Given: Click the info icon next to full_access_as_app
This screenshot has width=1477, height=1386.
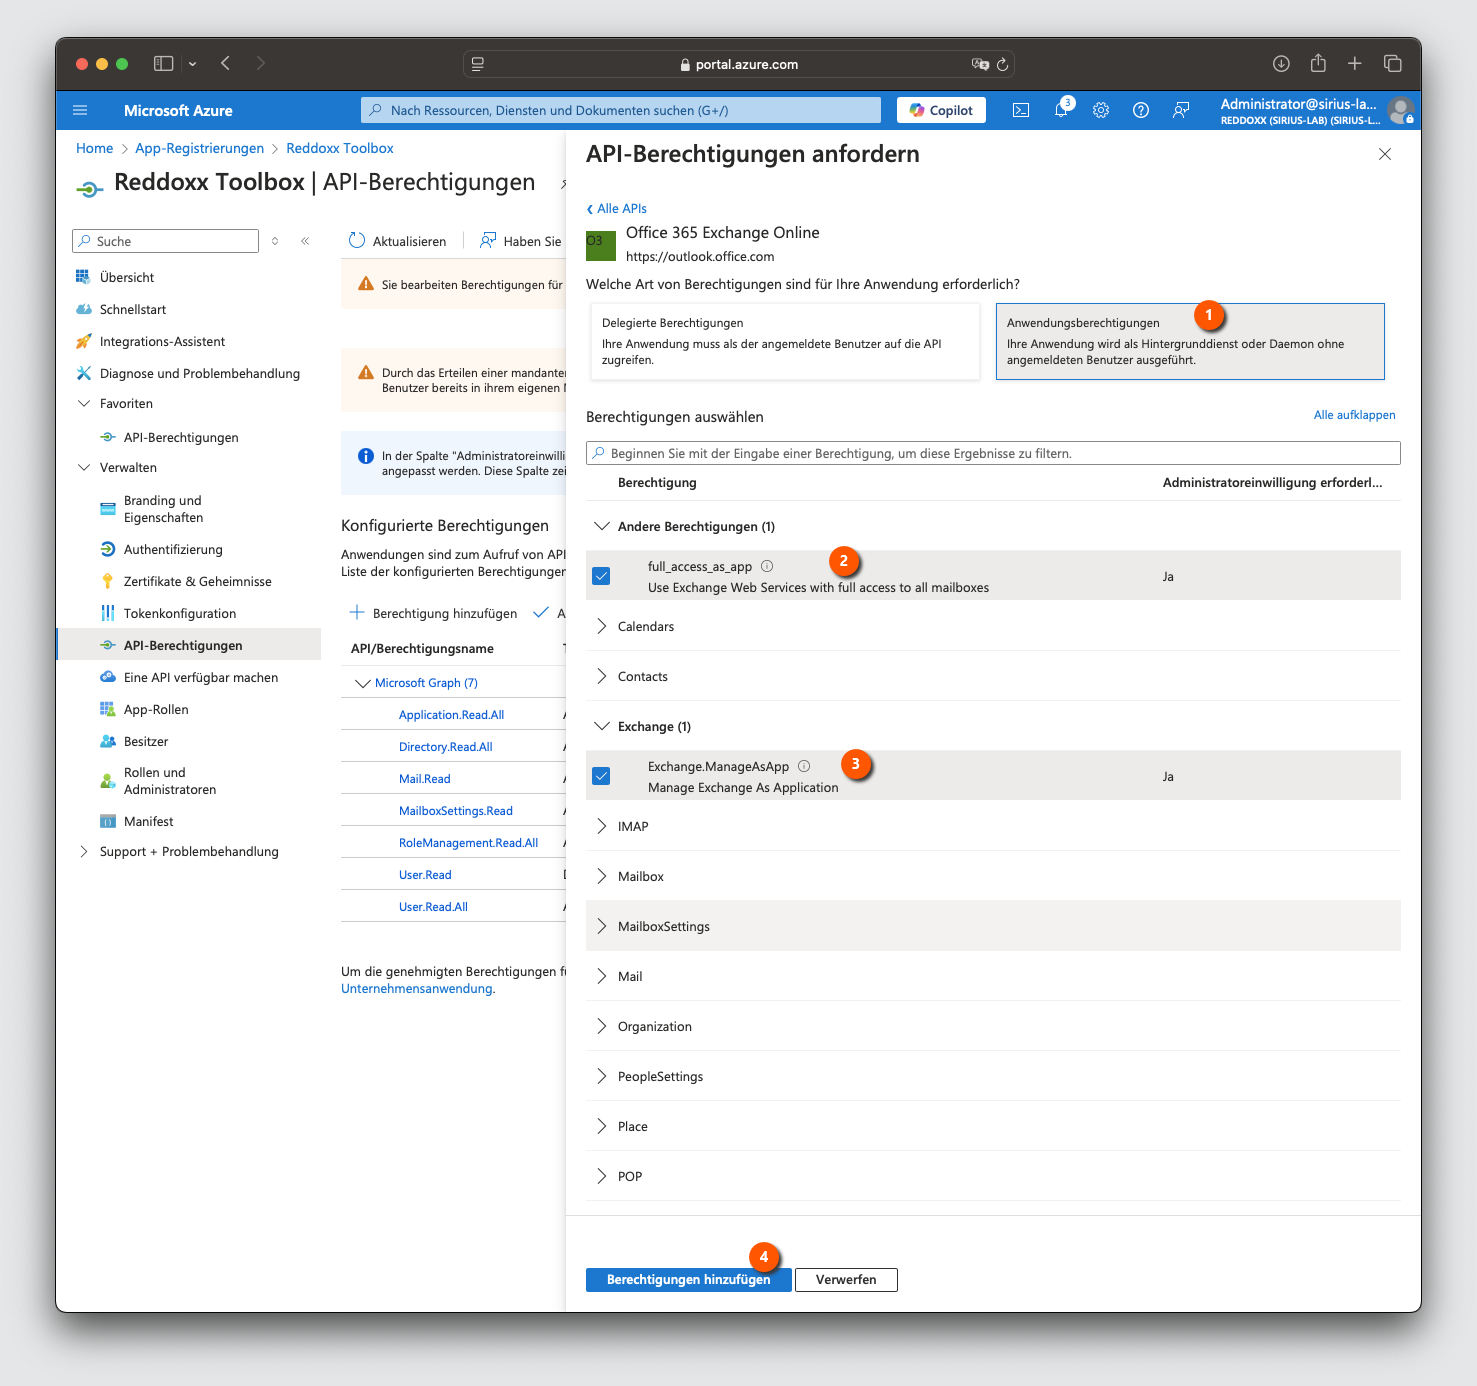Looking at the screenshot, I should [x=767, y=566].
